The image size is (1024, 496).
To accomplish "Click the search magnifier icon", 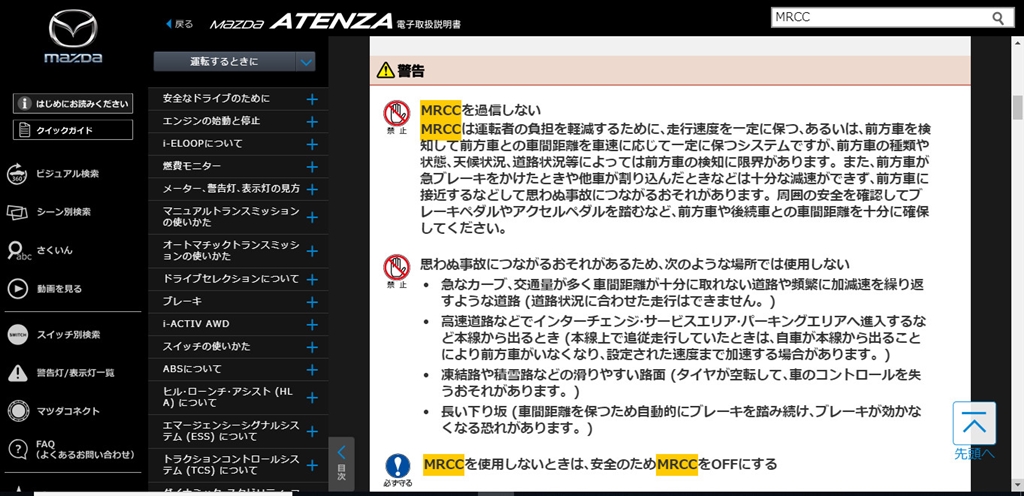I will (999, 18).
